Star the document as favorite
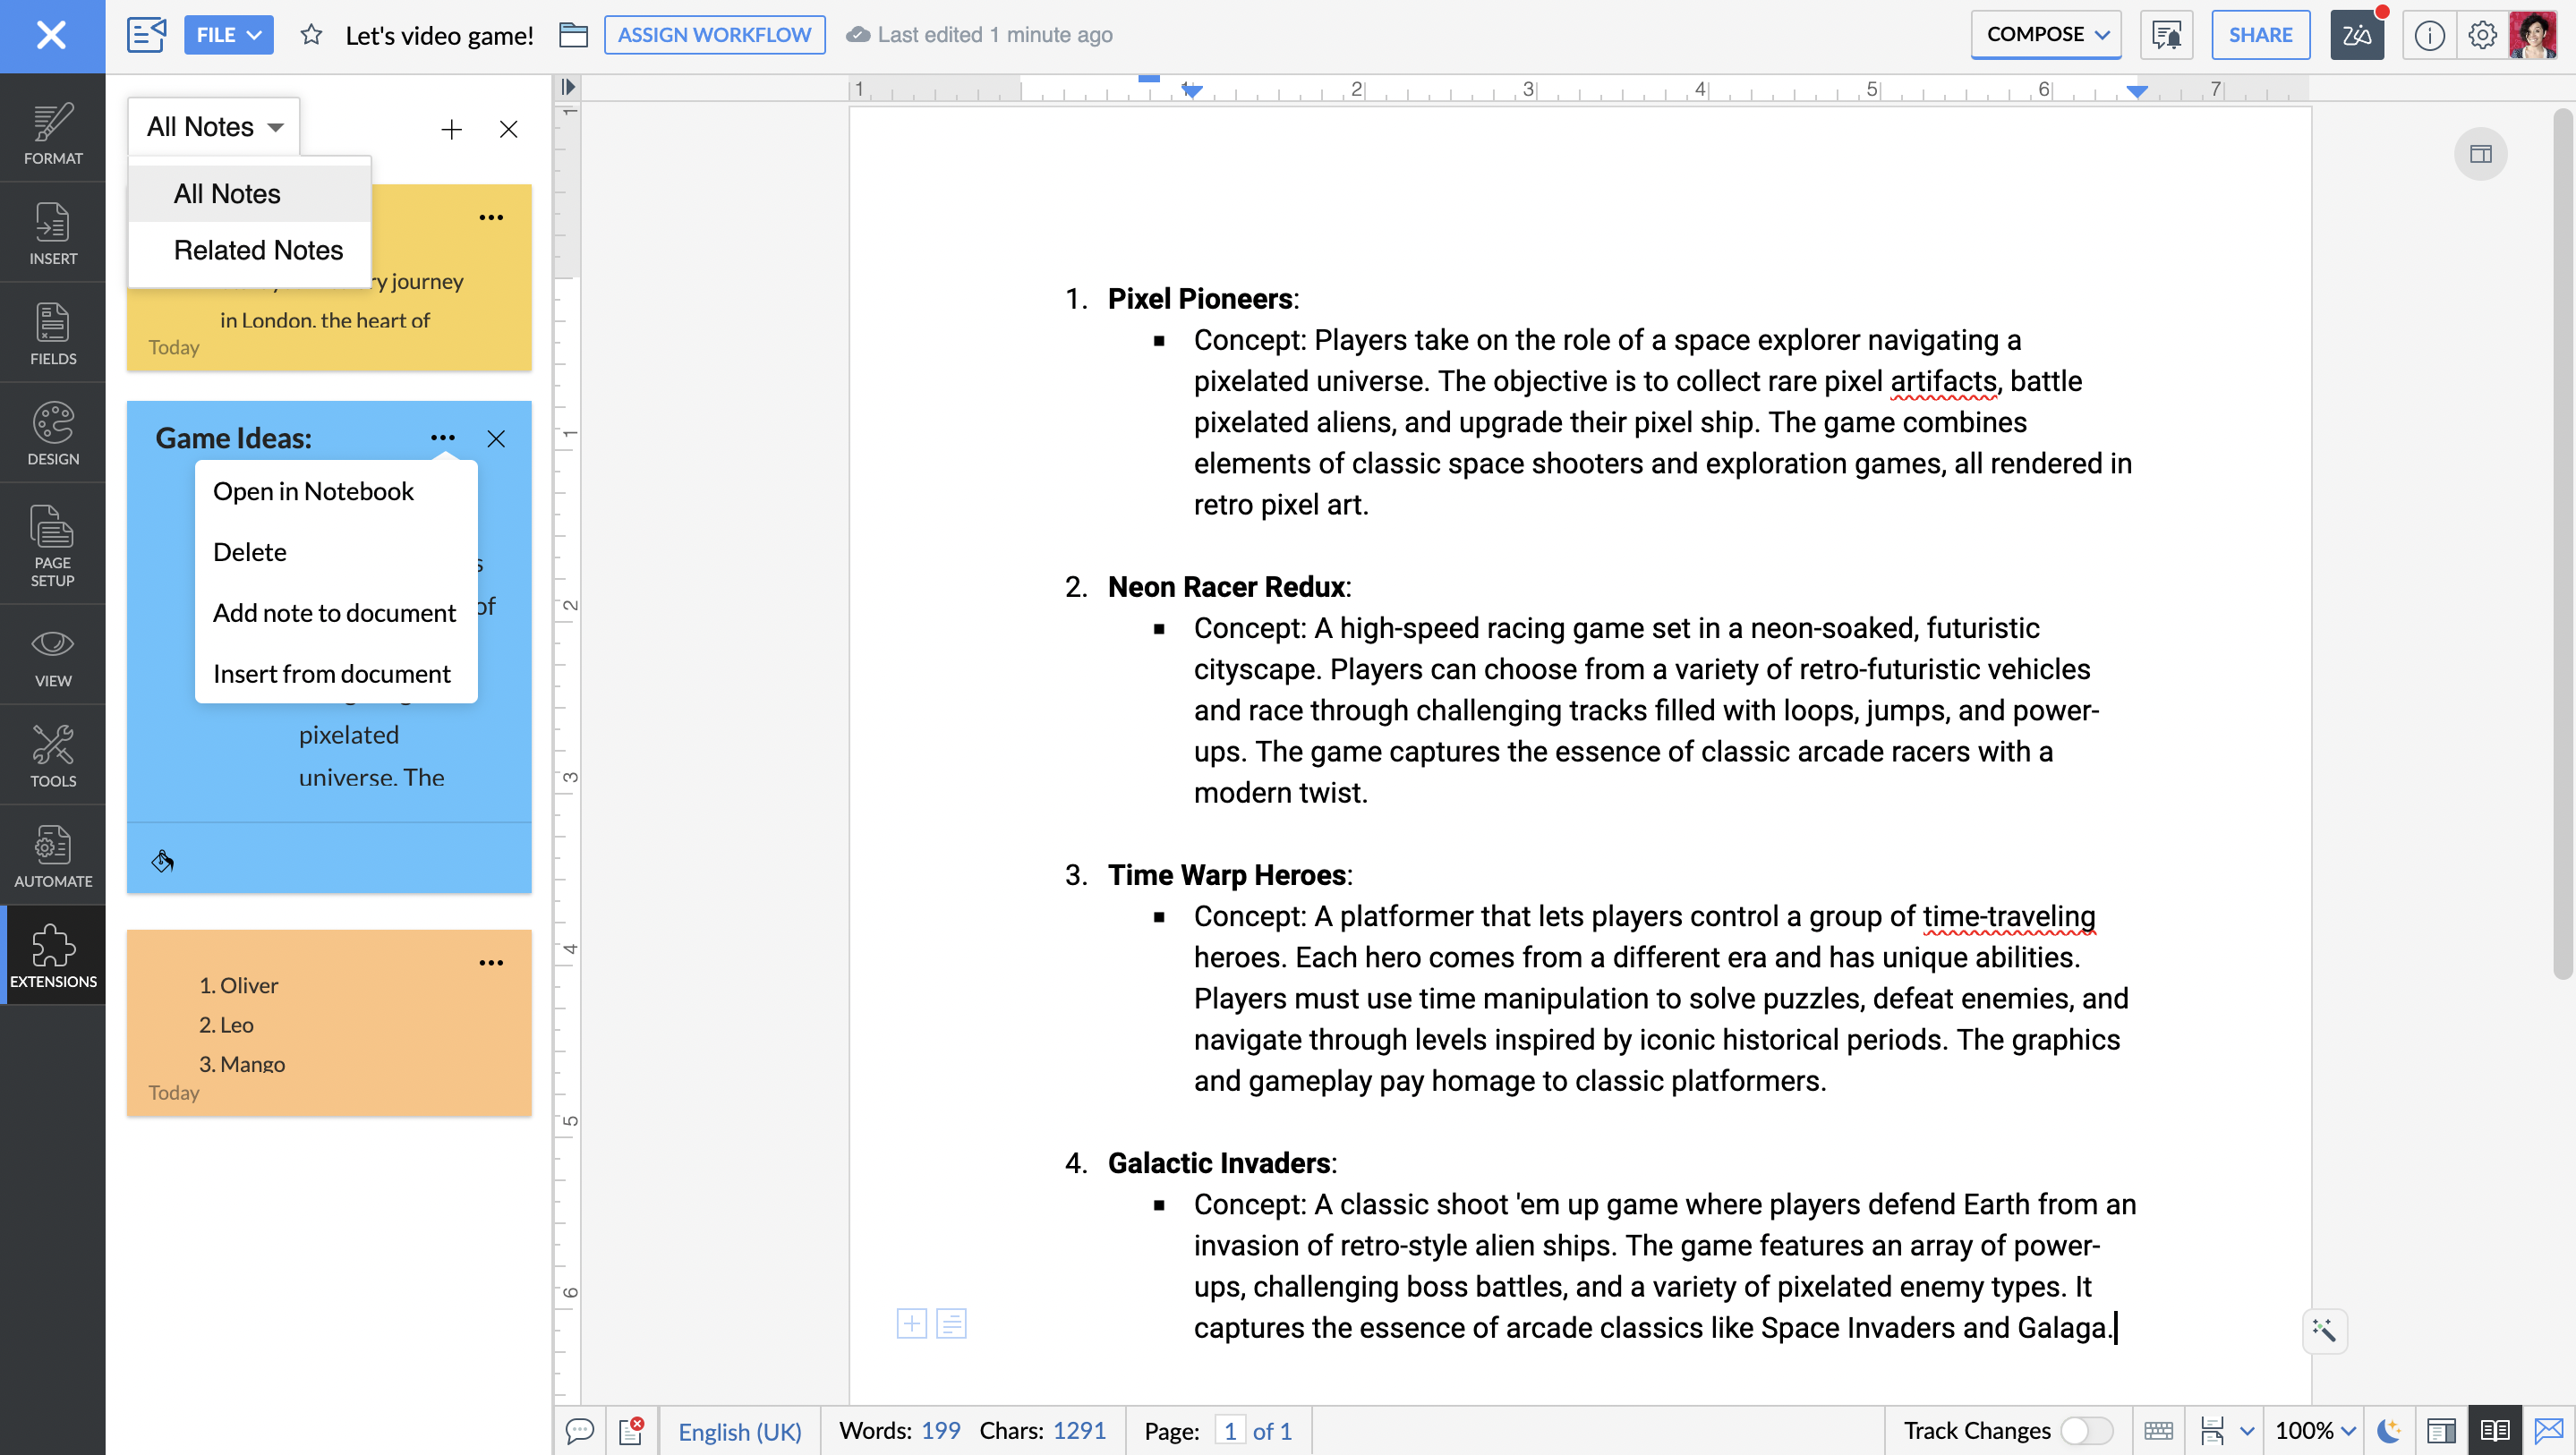 point(311,35)
